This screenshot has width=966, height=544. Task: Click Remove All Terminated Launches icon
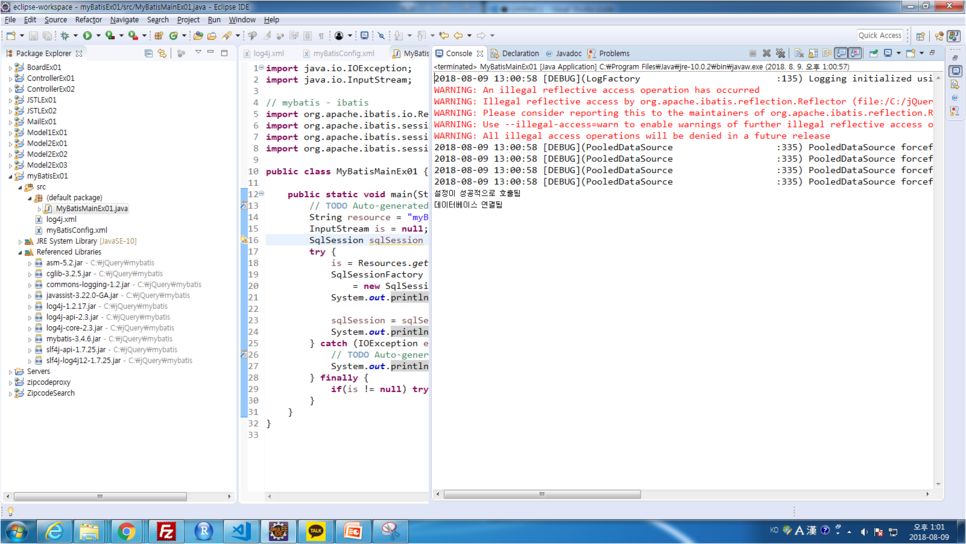pos(781,53)
